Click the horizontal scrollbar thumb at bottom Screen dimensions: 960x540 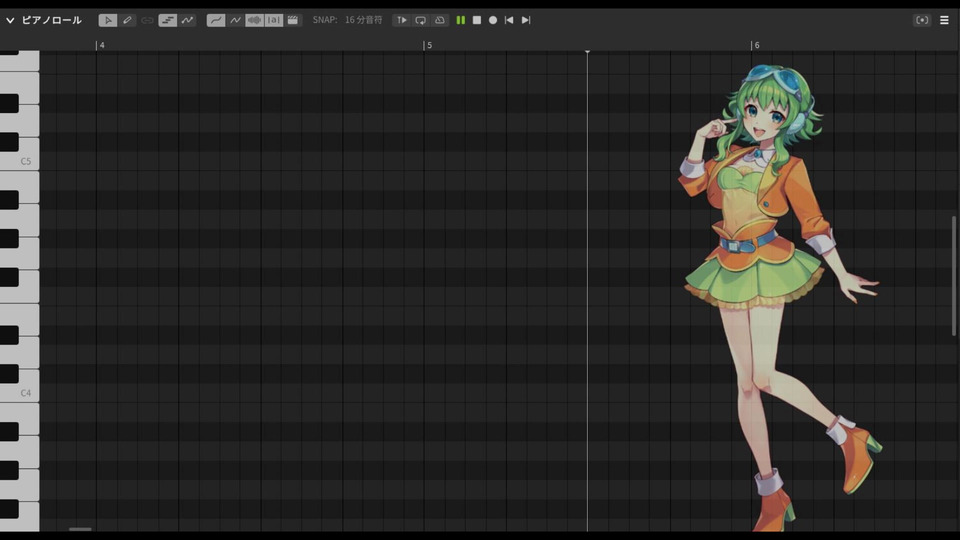(x=80, y=529)
